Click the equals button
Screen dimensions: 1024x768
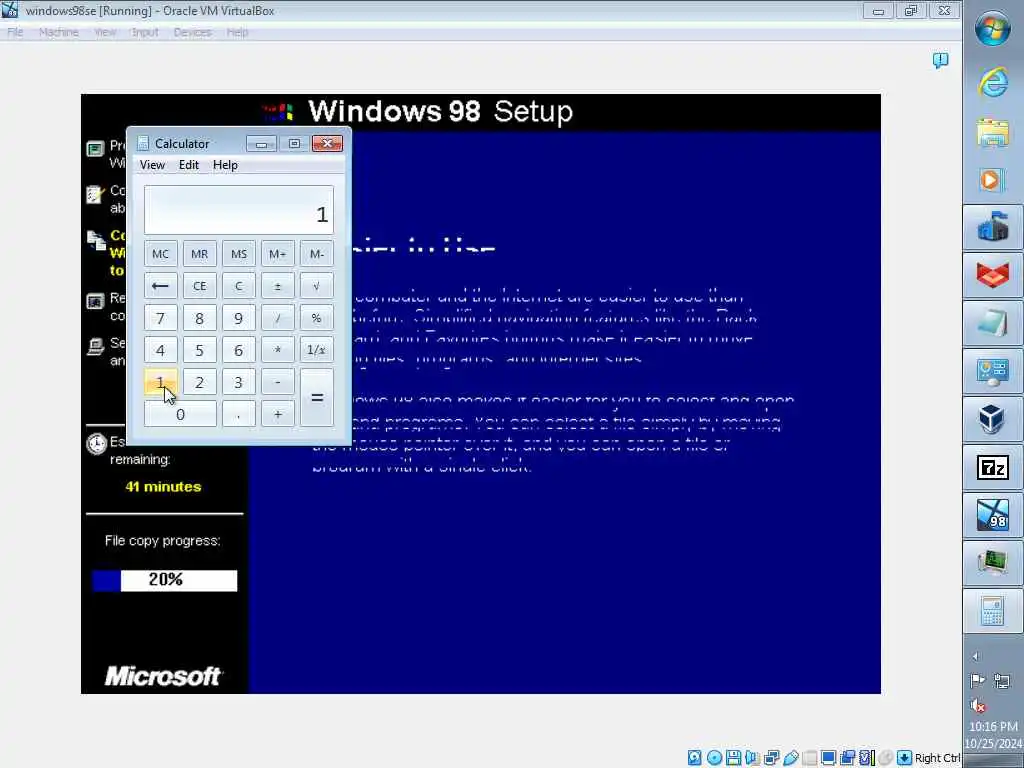[317, 398]
